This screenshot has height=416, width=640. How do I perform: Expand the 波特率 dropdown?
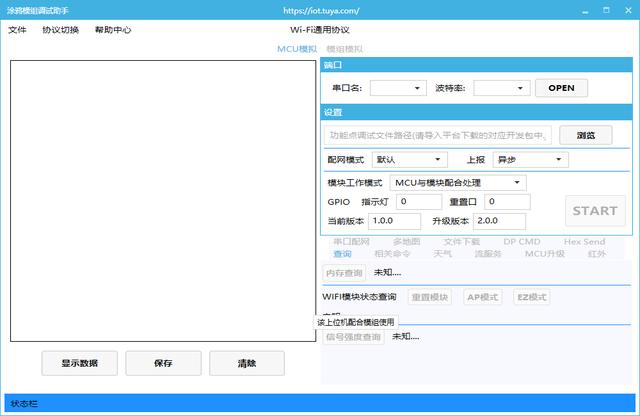(502, 88)
